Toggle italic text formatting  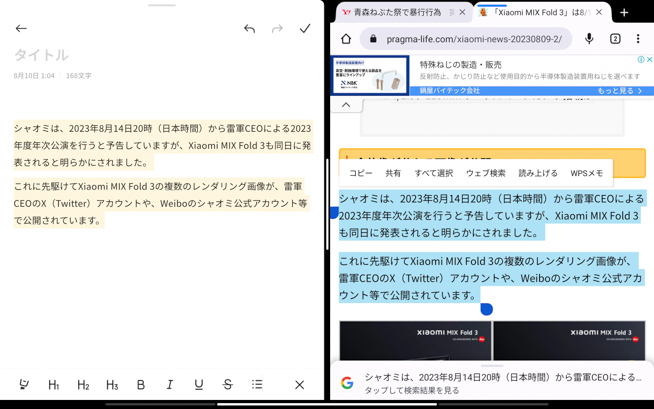[x=170, y=384]
